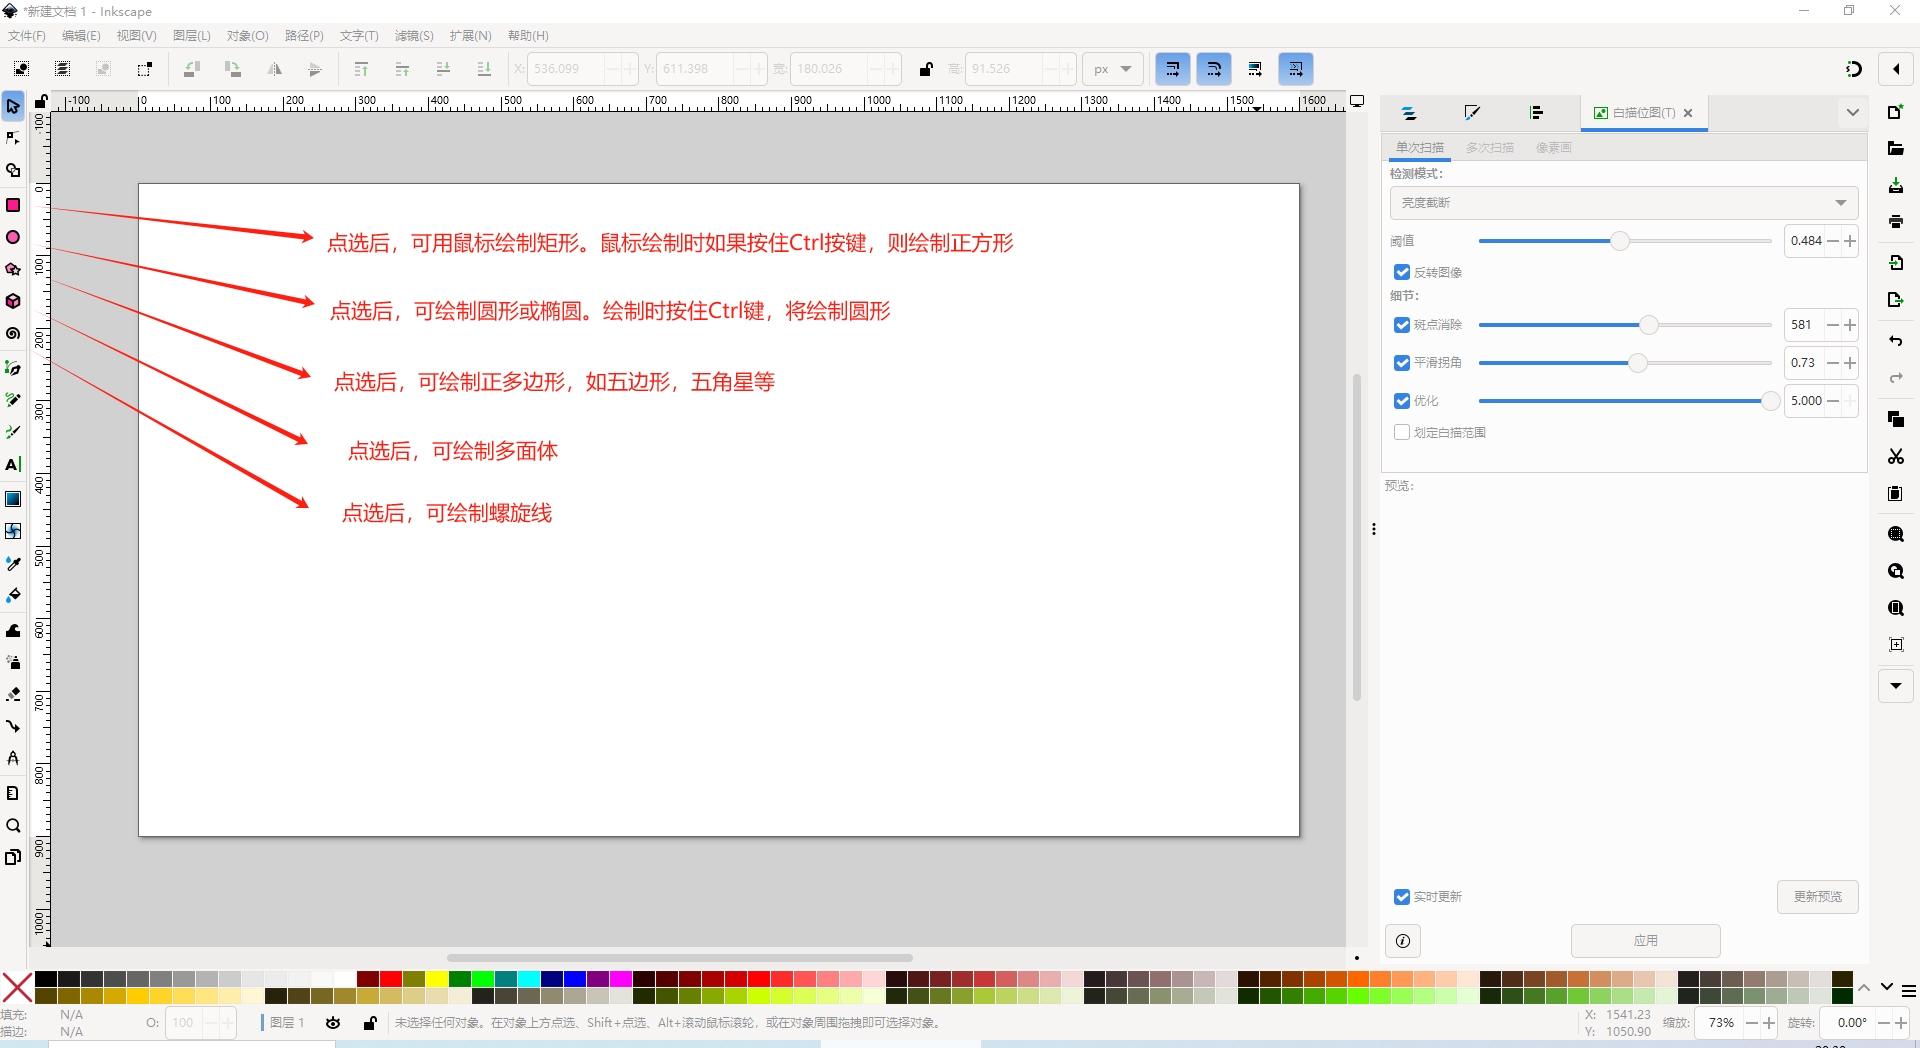Switch to the 多次扫描 tab

click(1489, 148)
